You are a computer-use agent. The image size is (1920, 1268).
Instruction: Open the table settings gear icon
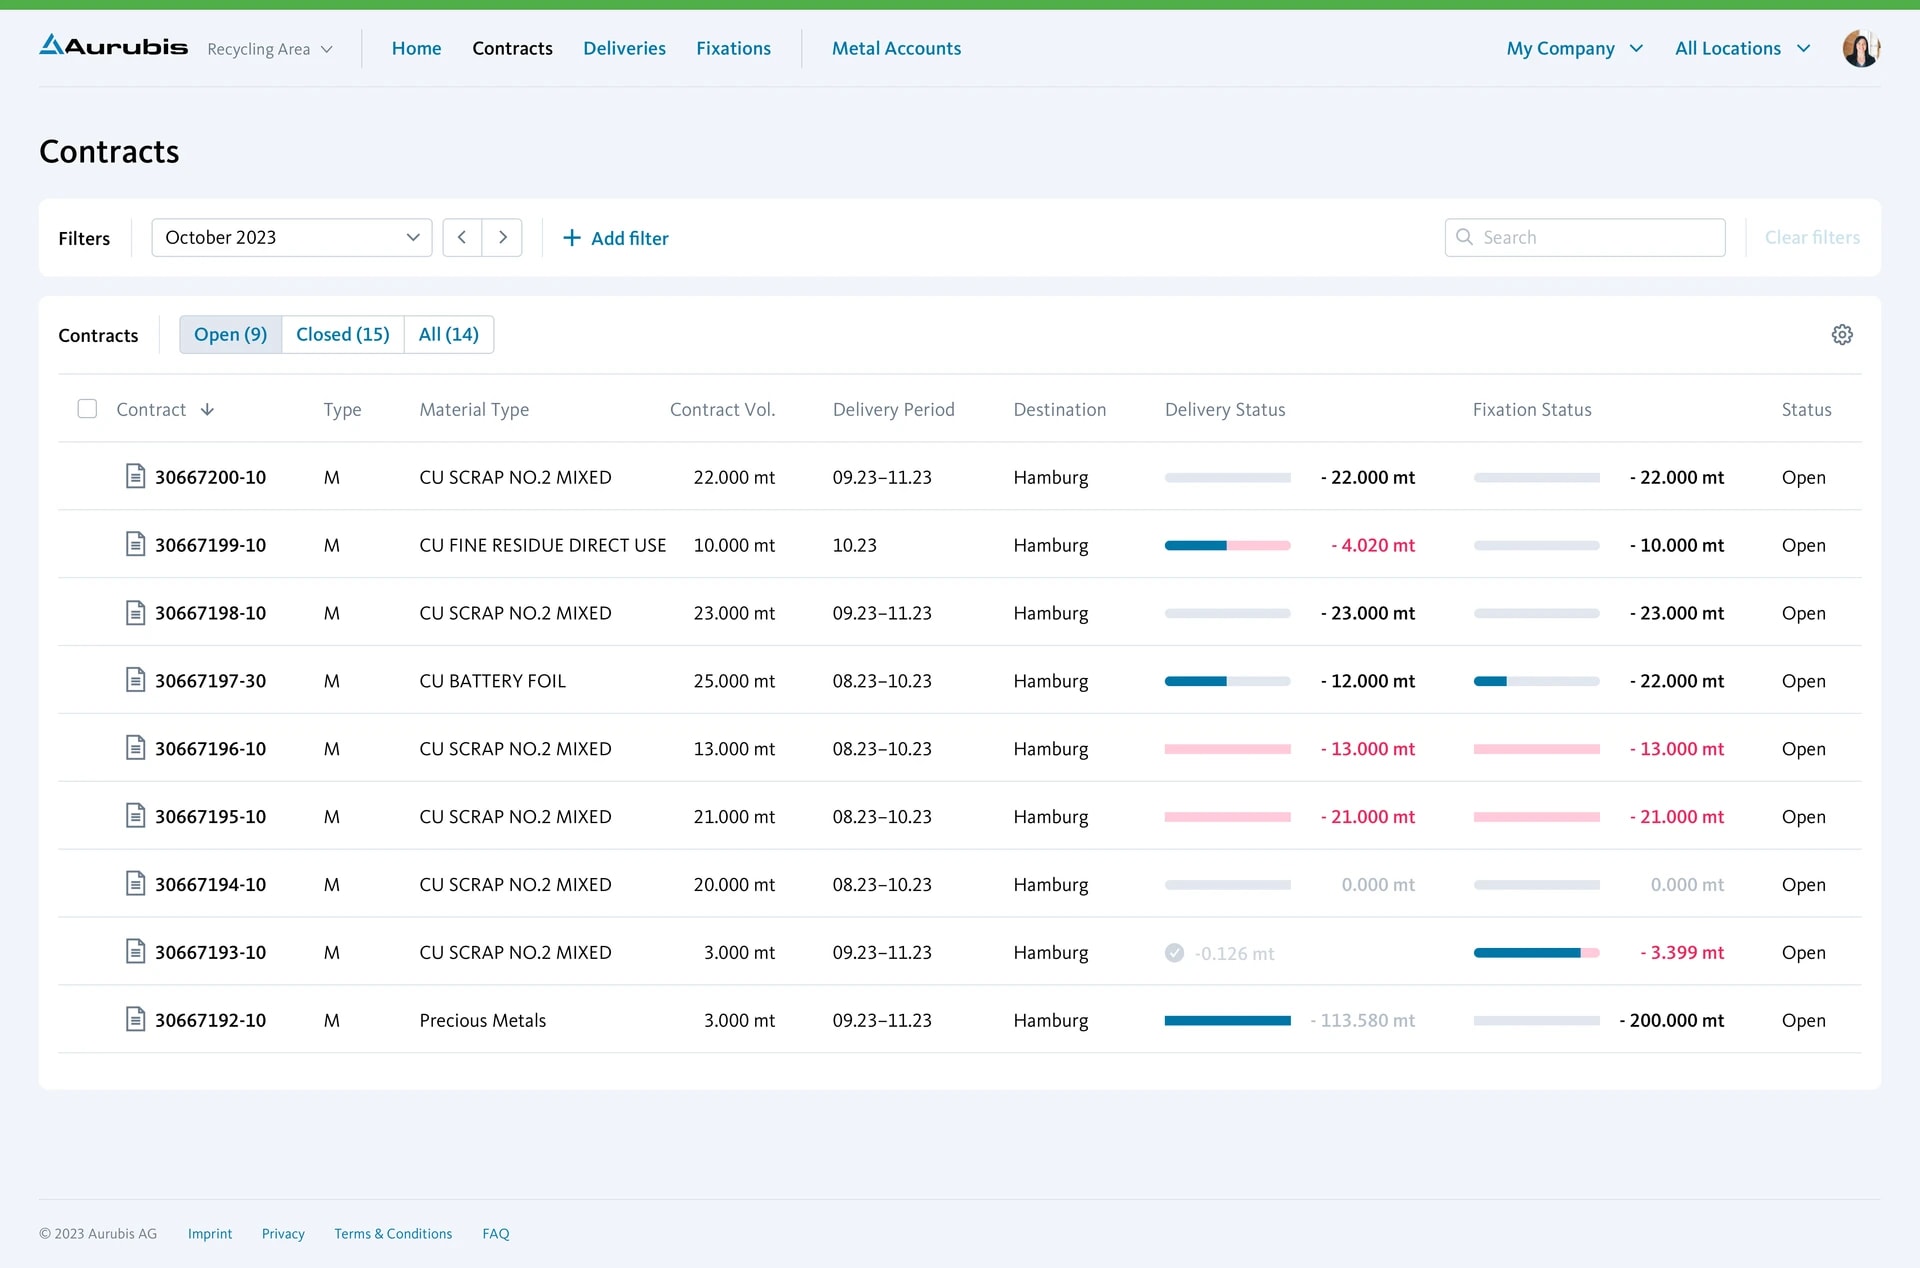(1843, 334)
